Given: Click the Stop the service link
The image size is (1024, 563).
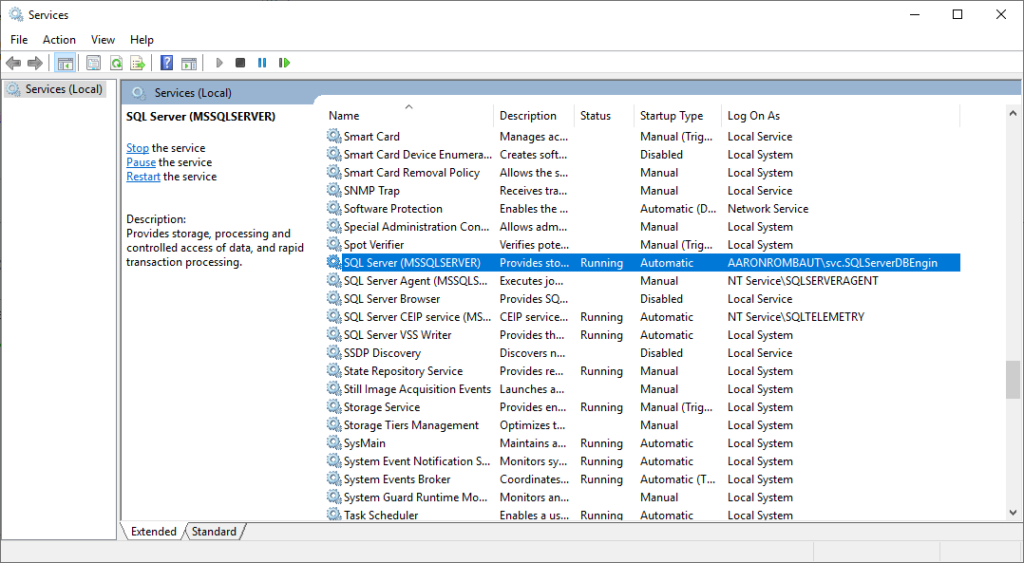Looking at the screenshot, I should 137,148.
